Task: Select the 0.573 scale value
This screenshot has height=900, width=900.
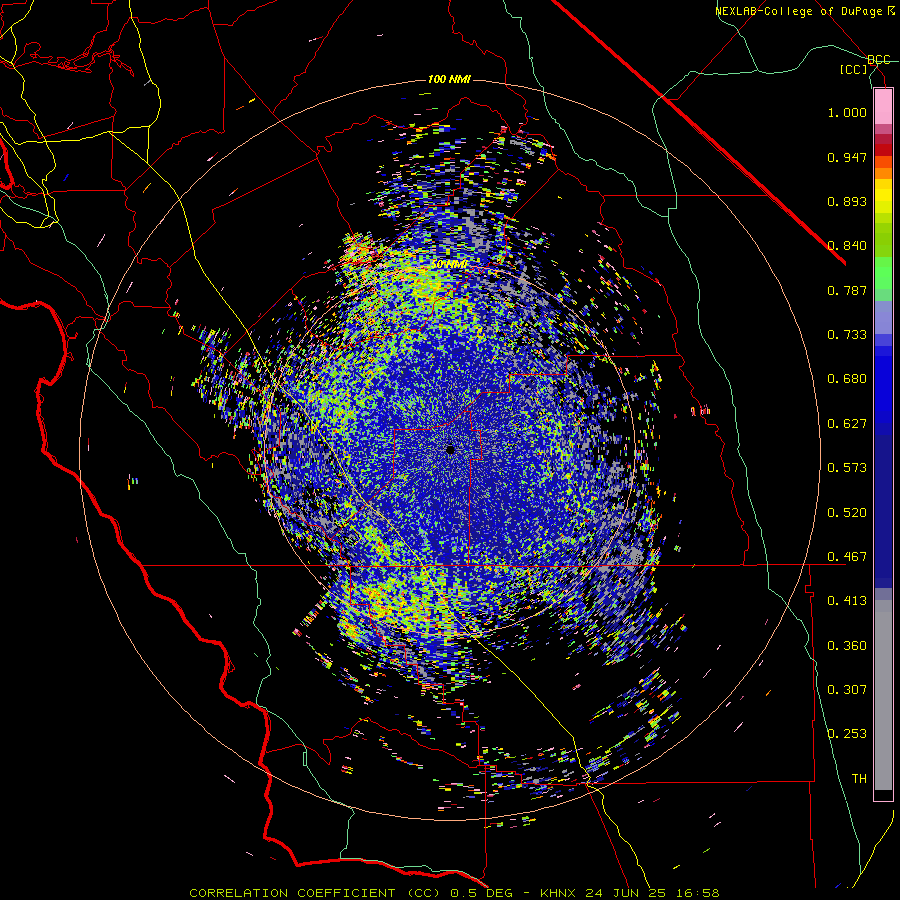Action: coord(847,468)
